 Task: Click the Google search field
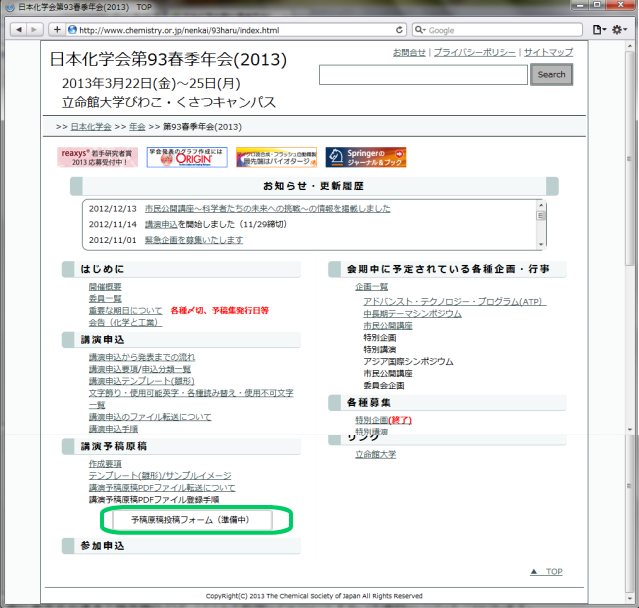pyautogui.click(x=497, y=30)
